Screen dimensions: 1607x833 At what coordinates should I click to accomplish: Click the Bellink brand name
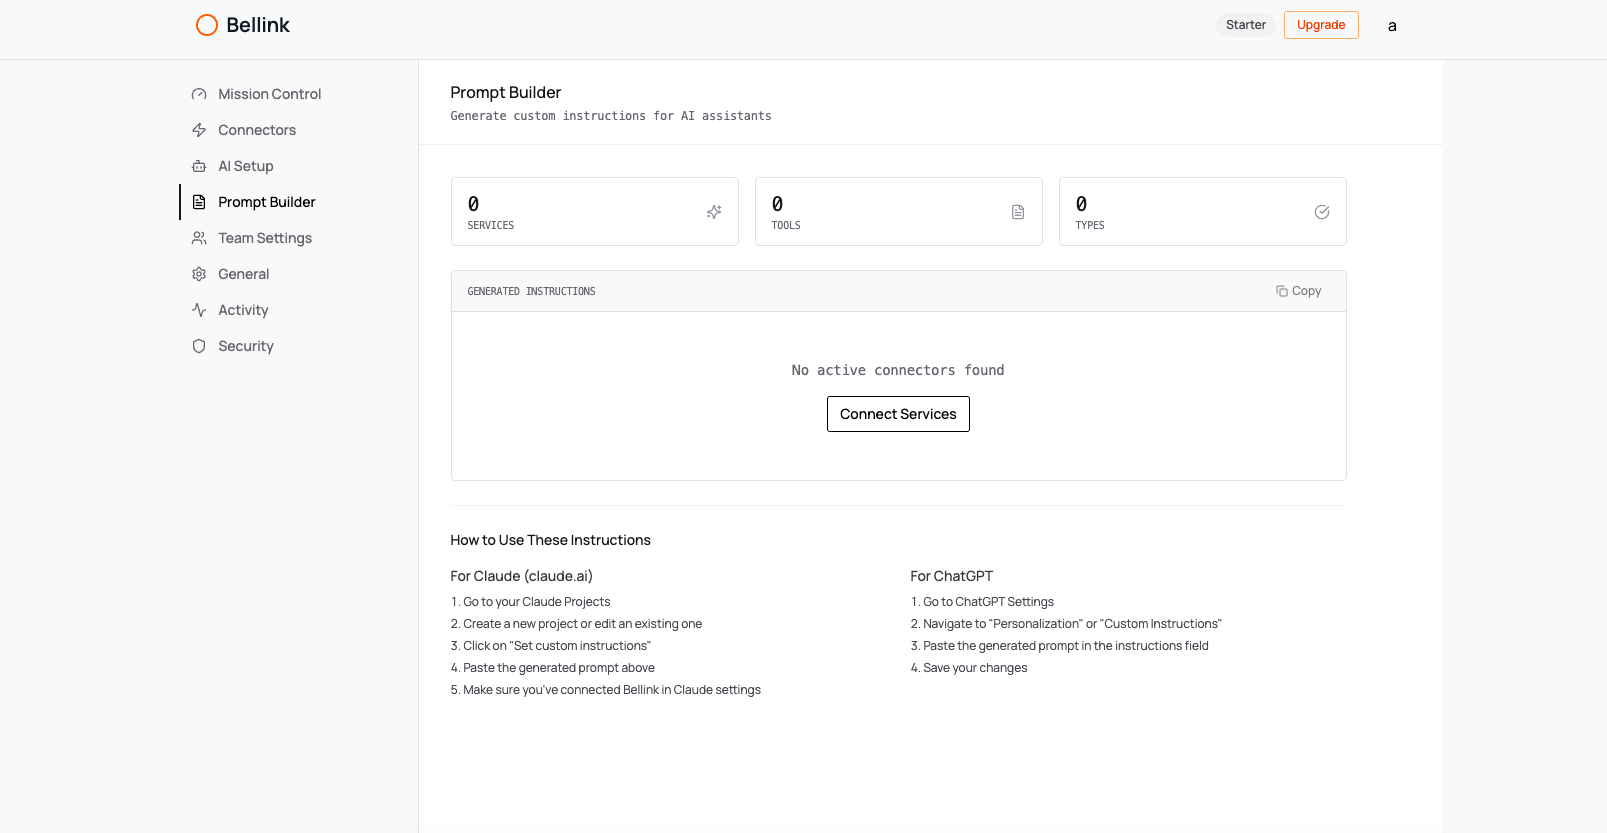[258, 25]
